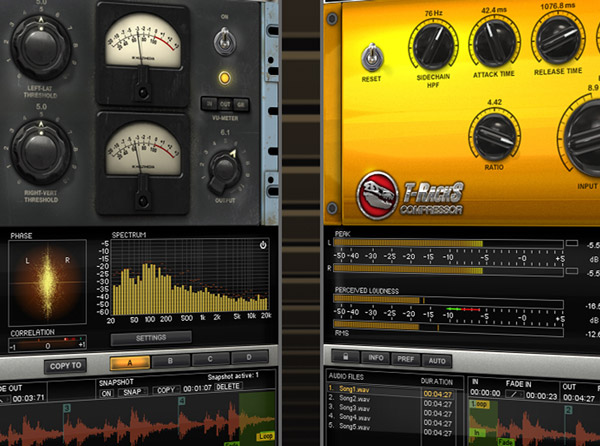Screen dimensions: 600x446
Task: Select snapshot marker 2 on right waveform
Action: (568, 410)
